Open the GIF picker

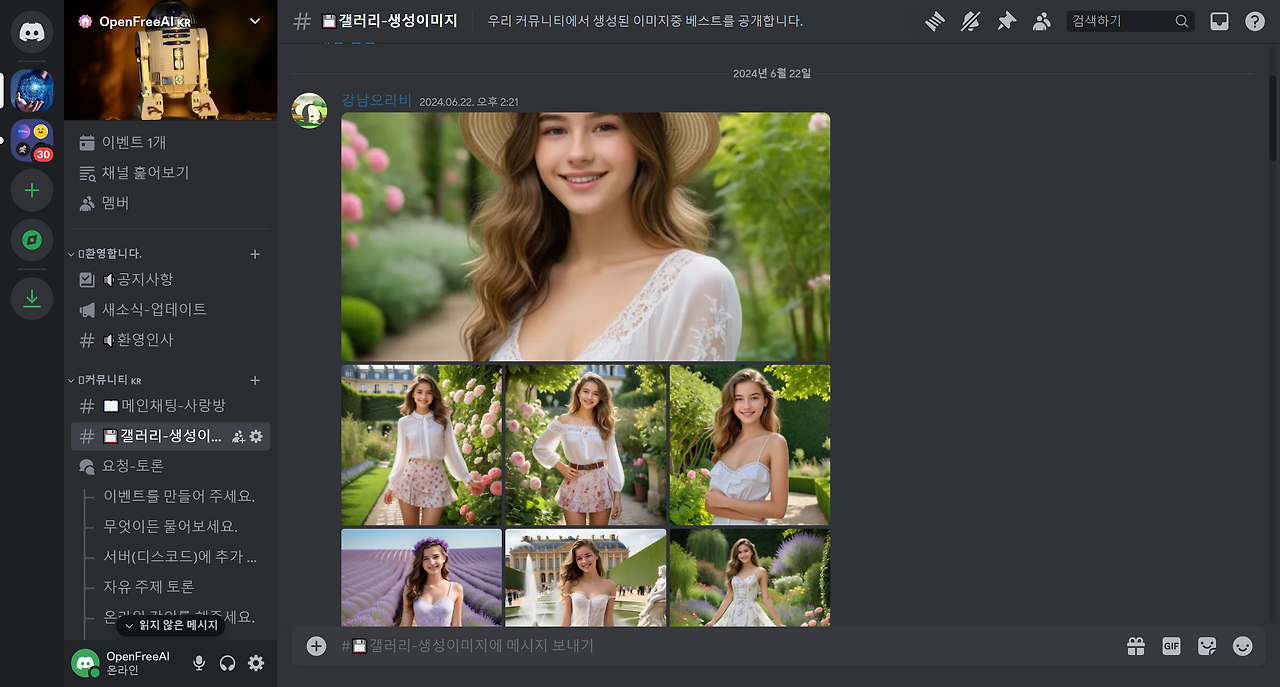tap(1170, 646)
